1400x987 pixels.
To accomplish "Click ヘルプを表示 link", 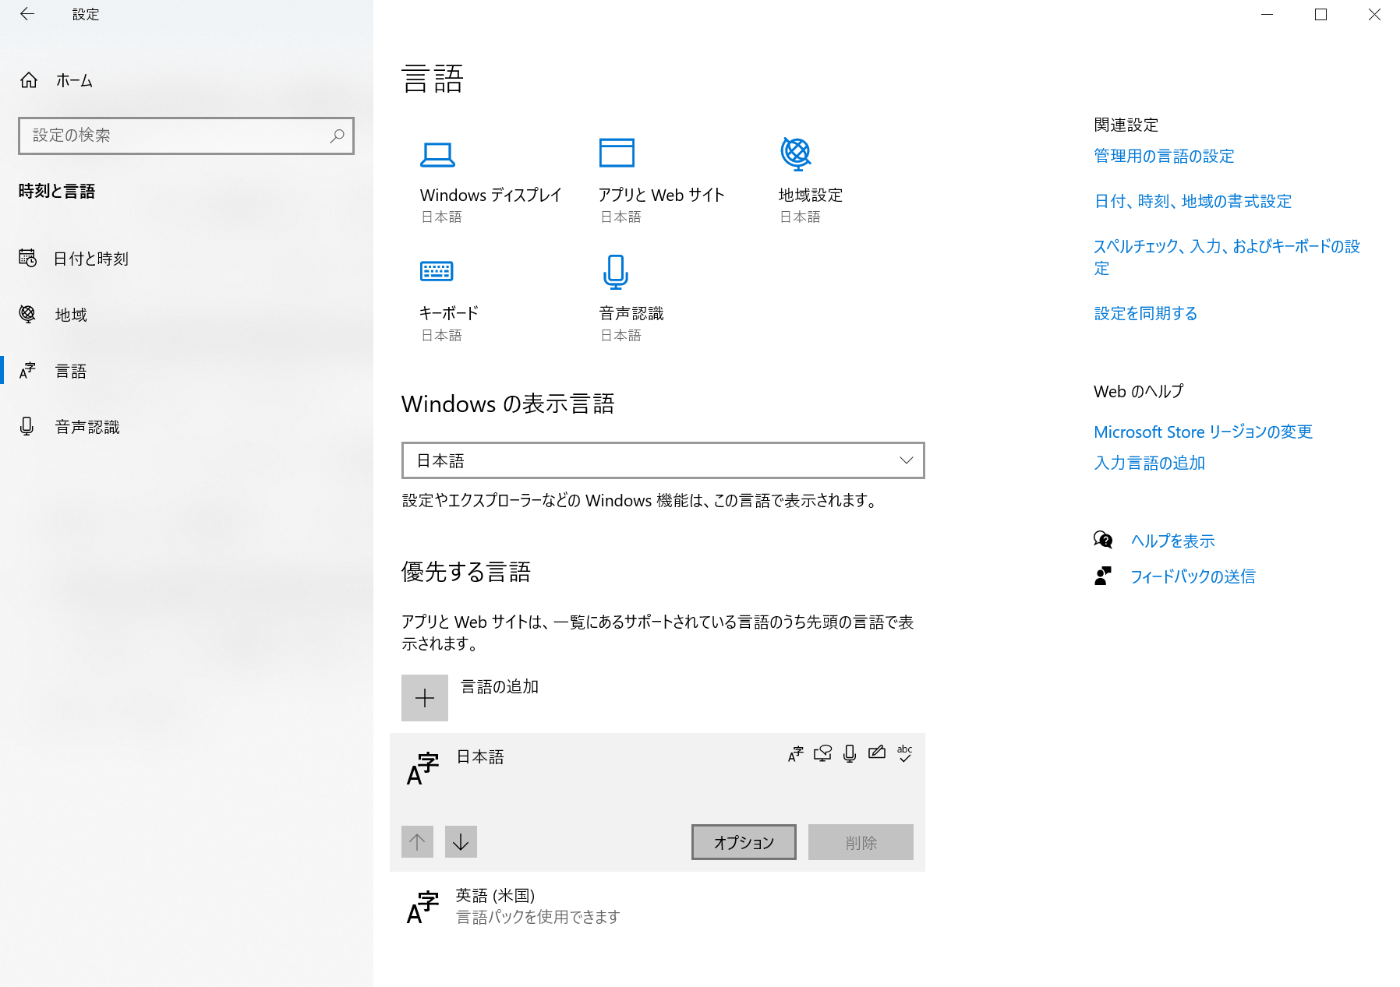I will [1173, 541].
